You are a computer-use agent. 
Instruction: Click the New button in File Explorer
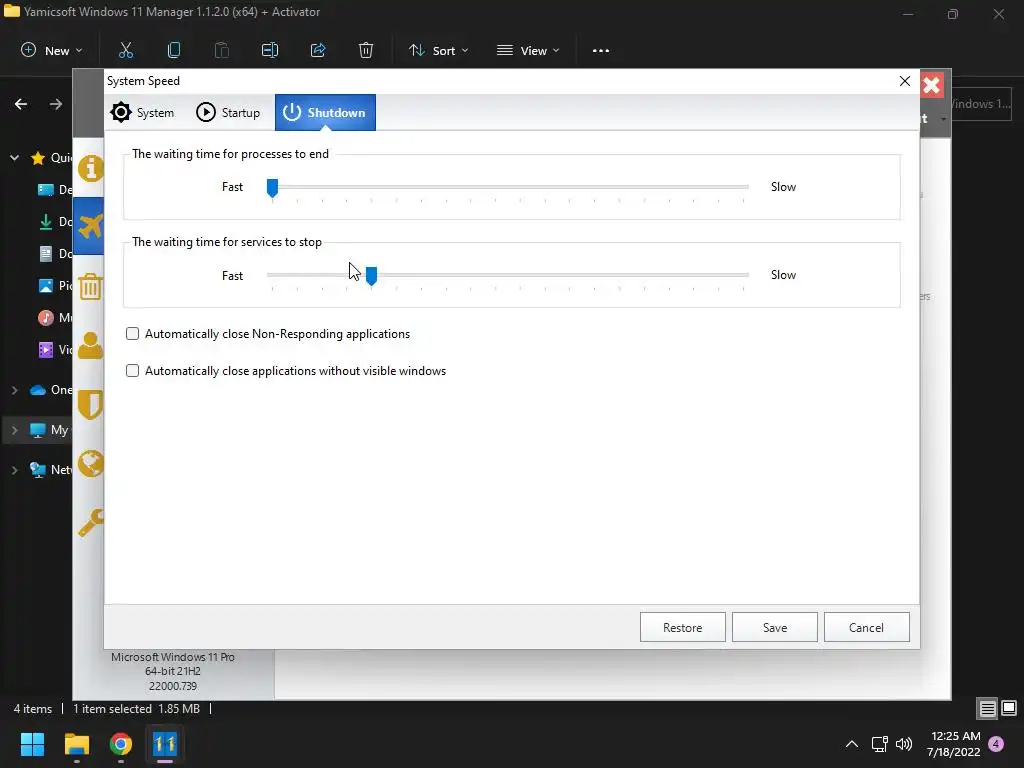click(52, 50)
